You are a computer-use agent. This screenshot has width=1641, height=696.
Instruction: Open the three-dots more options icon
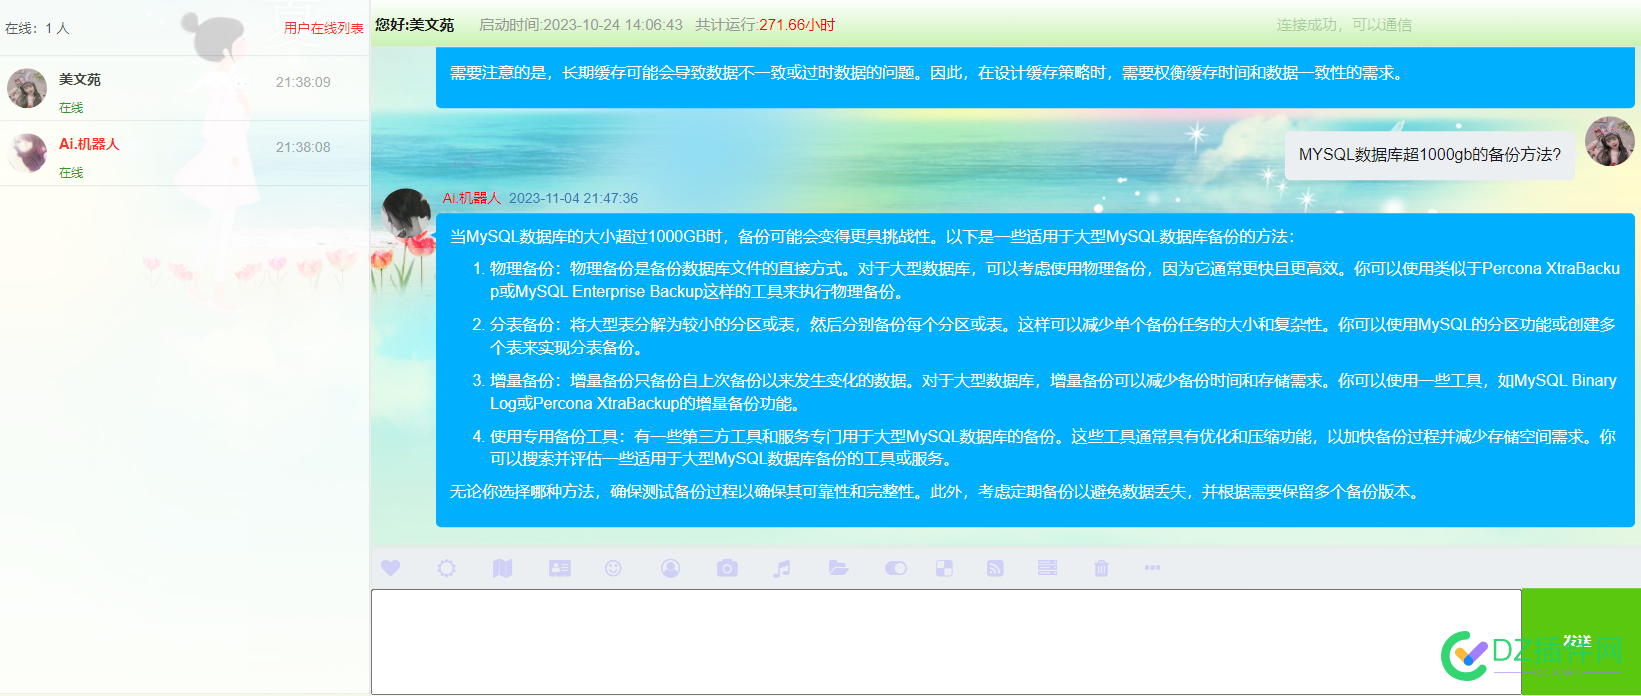tap(1152, 567)
